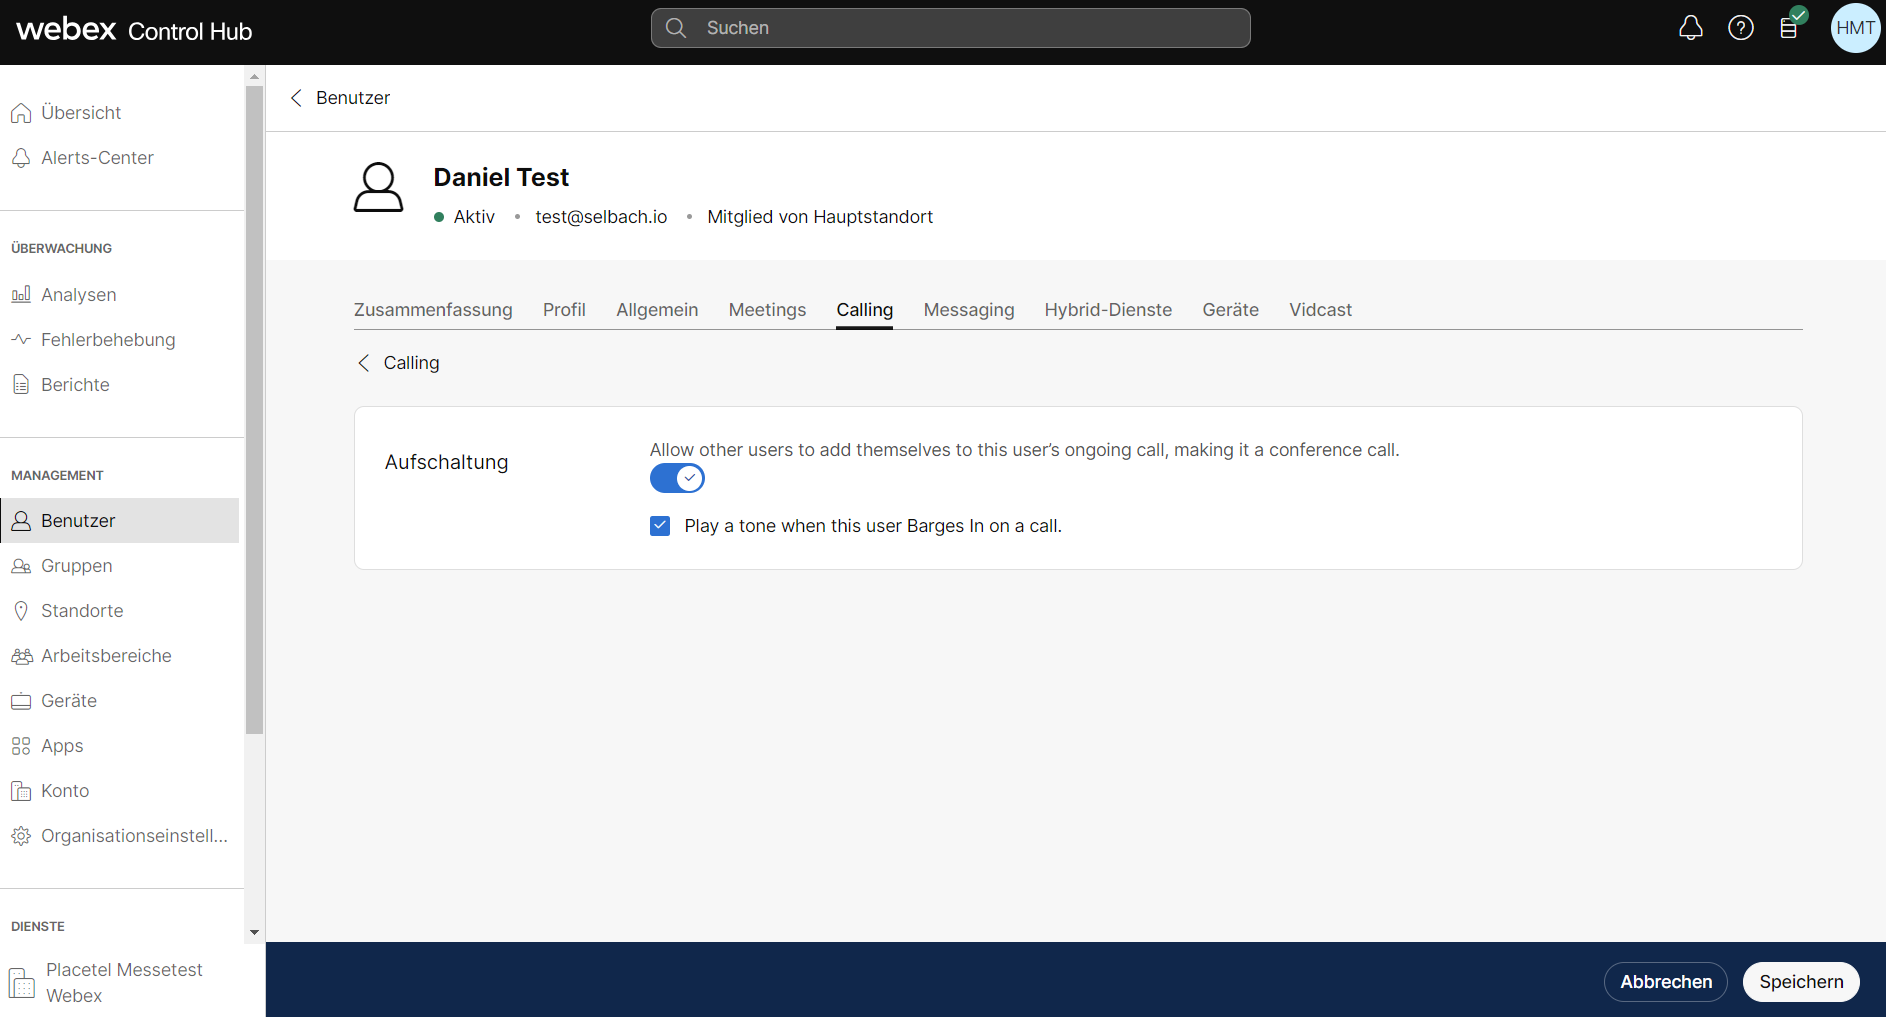Disable the Aufschaltung barge-in toggle
Image resolution: width=1886 pixels, height=1017 pixels.
(677, 478)
